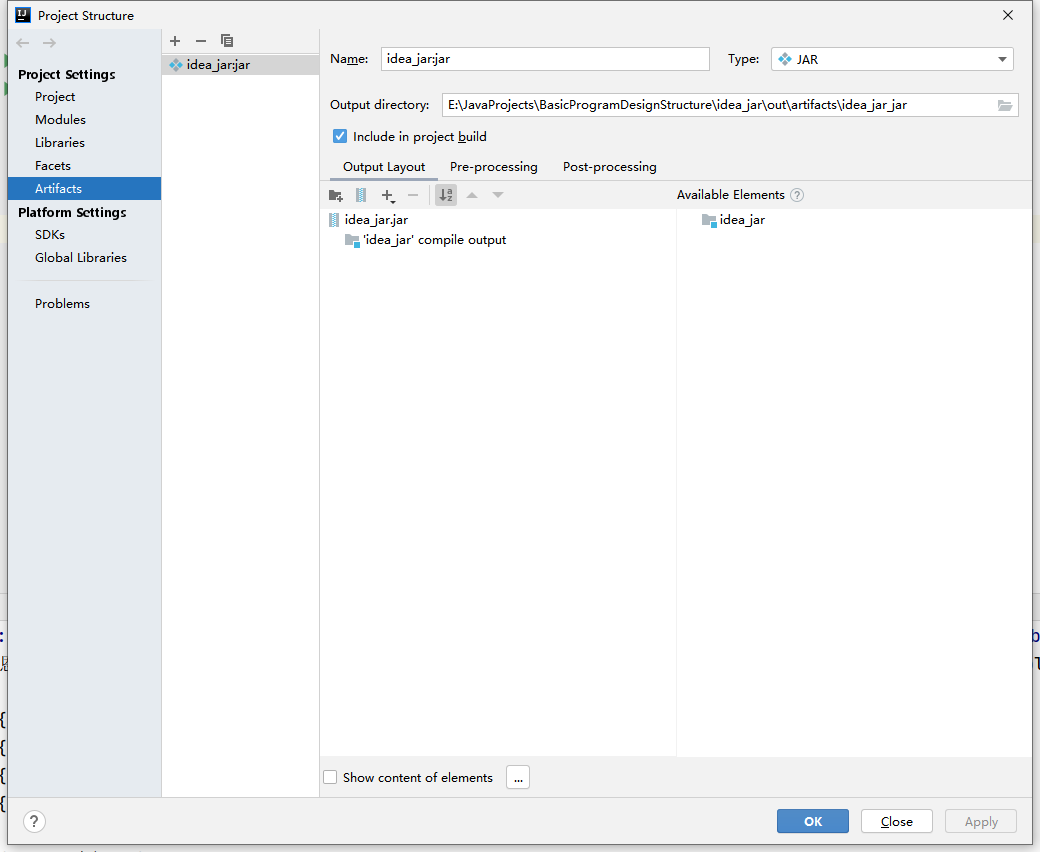
Task: Open the dialog help question mark
Action: pyautogui.click(x=34, y=822)
